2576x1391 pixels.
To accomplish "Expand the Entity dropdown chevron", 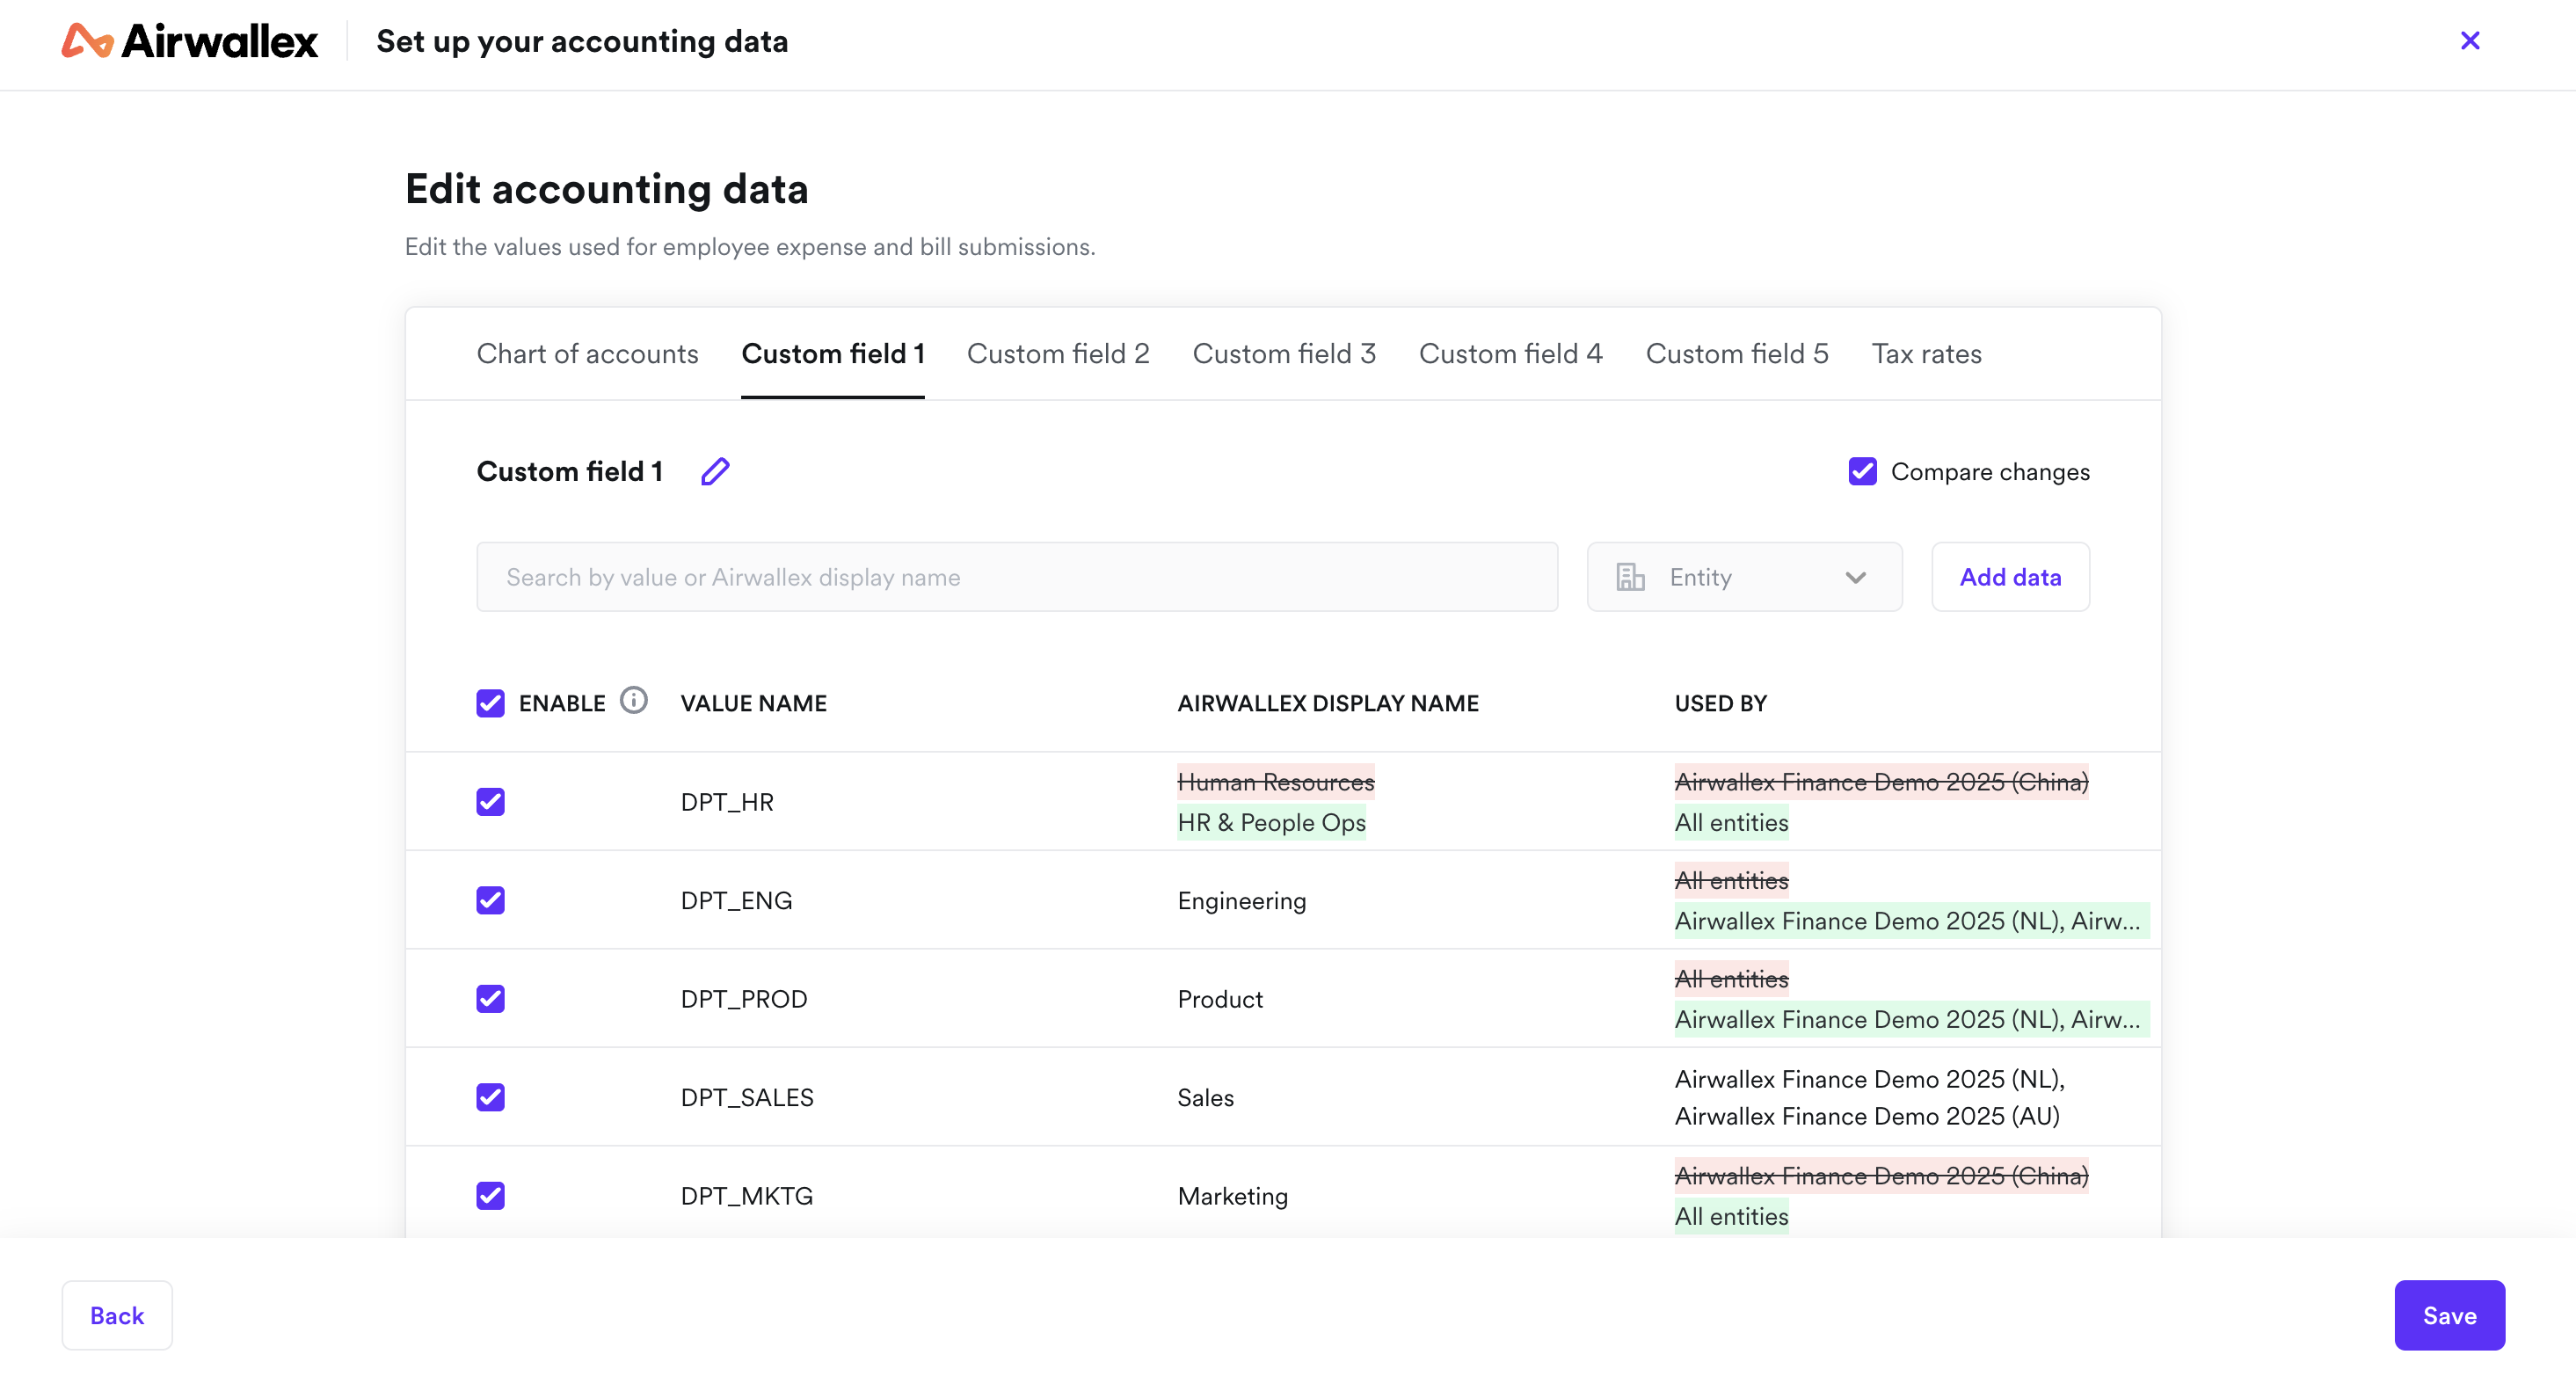I will [x=1856, y=578].
